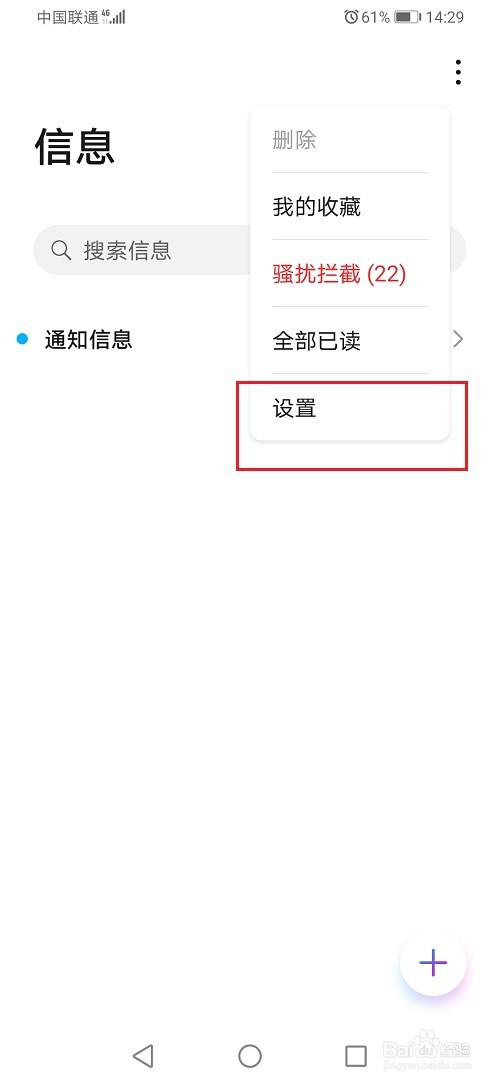500x1083 pixels.
Task: Select 设置 from the popup menu
Action: (x=349, y=408)
